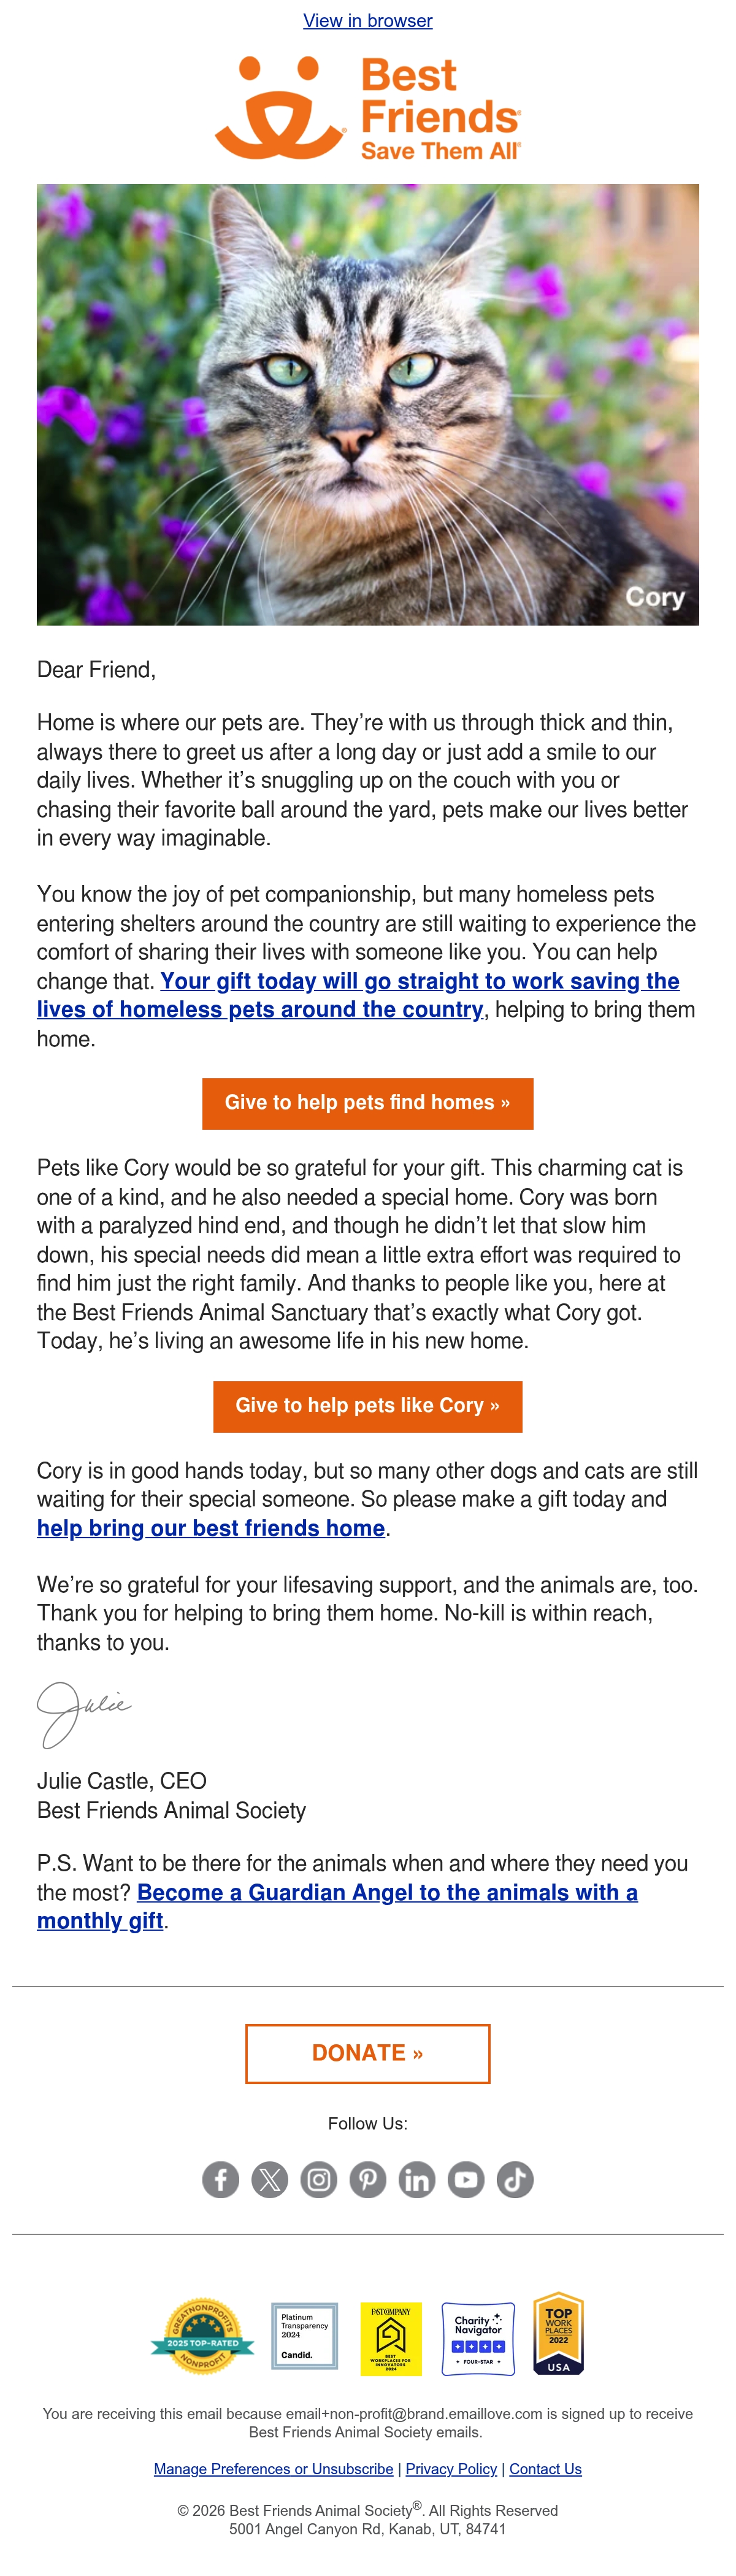Click the GreatNonprofits 2025 Top-Rated badge
This screenshot has width=736, height=2576.
pos(203,2335)
